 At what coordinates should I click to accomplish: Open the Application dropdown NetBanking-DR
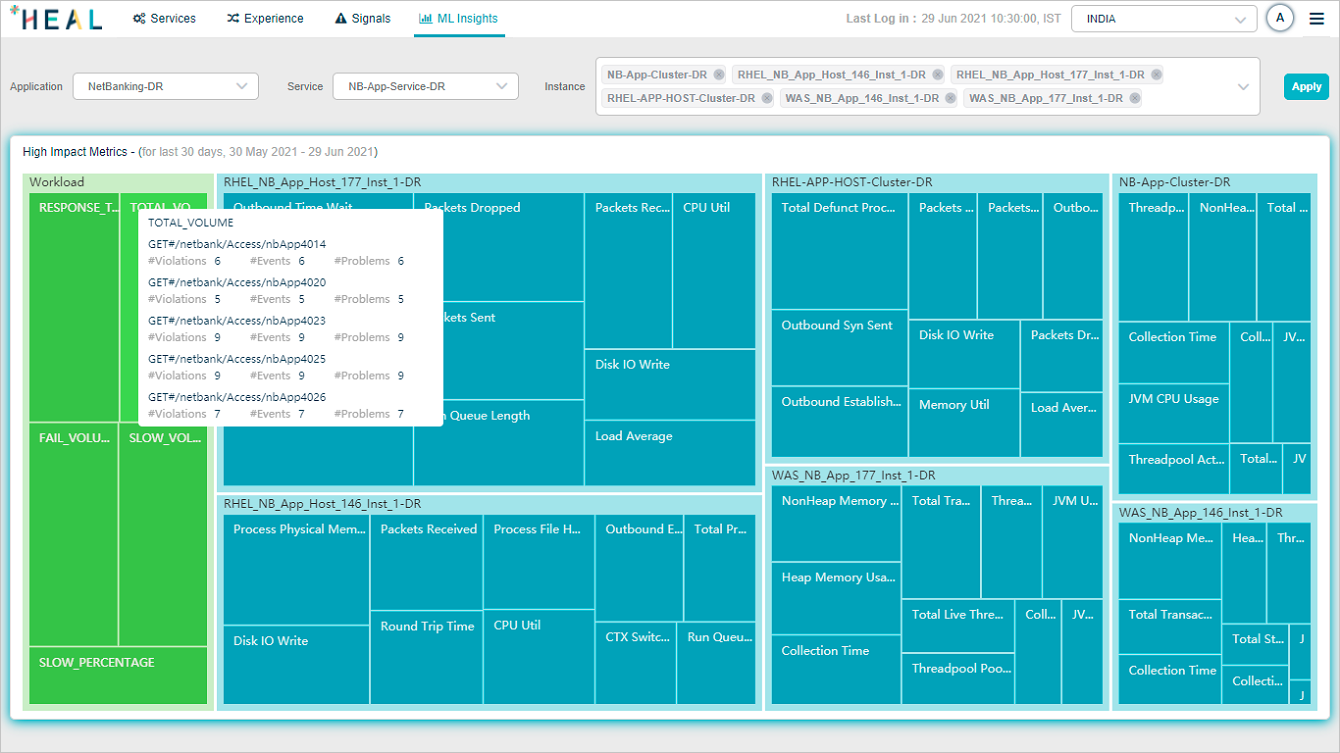tap(165, 87)
